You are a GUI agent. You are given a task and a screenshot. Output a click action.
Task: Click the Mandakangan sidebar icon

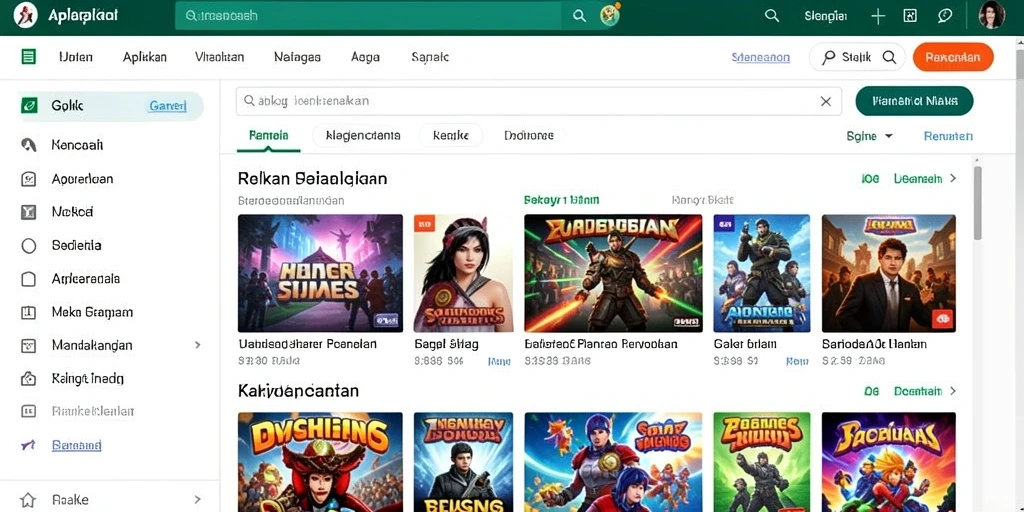[29, 345]
